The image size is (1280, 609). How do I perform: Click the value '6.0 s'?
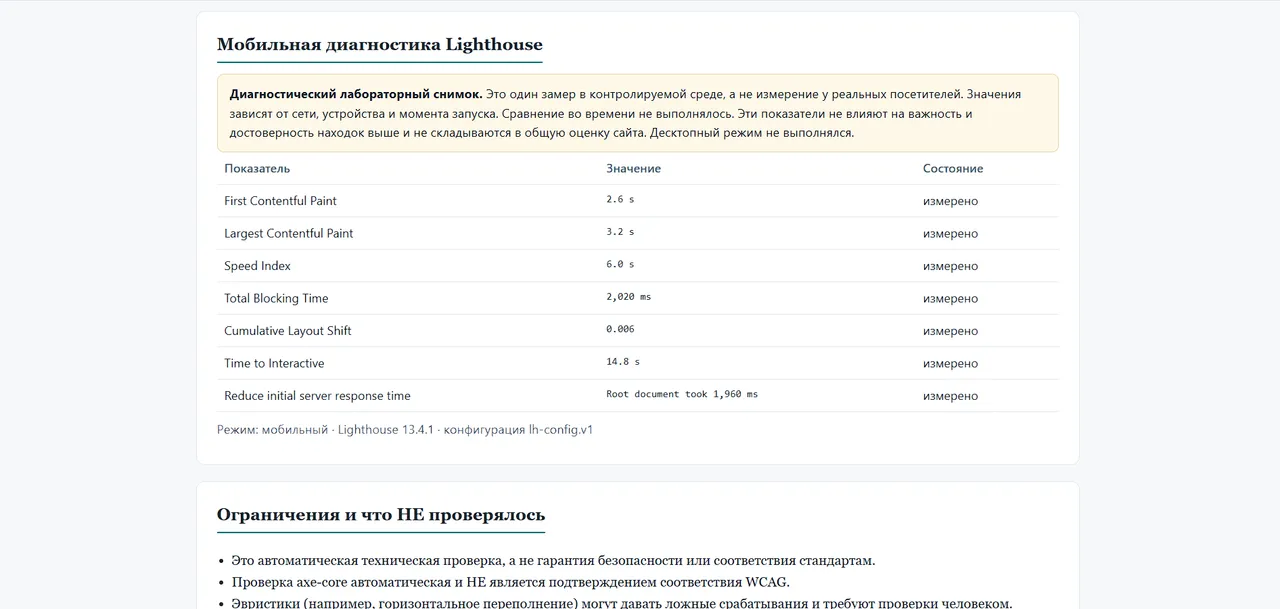(620, 265)
